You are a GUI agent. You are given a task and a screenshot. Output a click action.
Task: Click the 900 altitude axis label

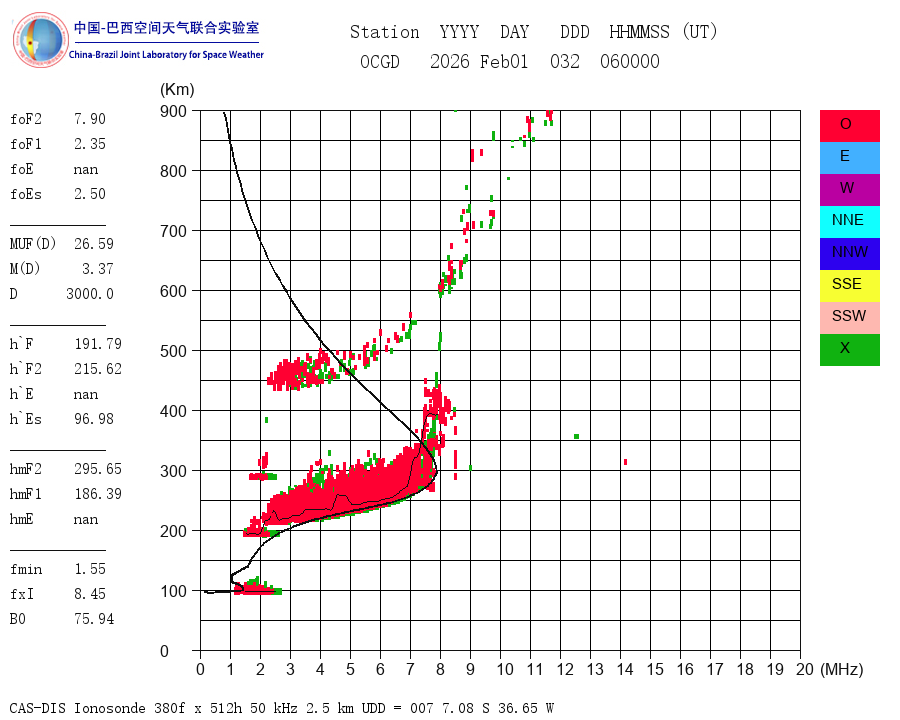point(173,111)
